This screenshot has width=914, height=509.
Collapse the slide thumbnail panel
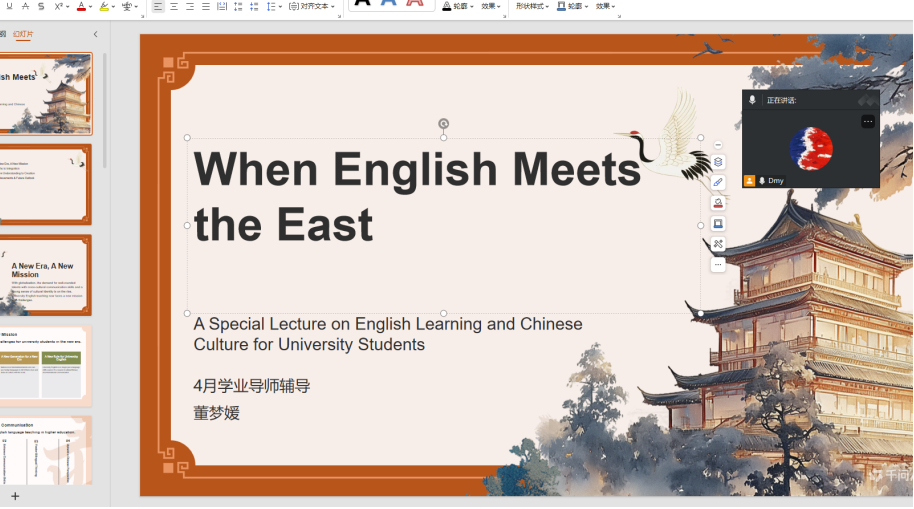pos(96,34)
